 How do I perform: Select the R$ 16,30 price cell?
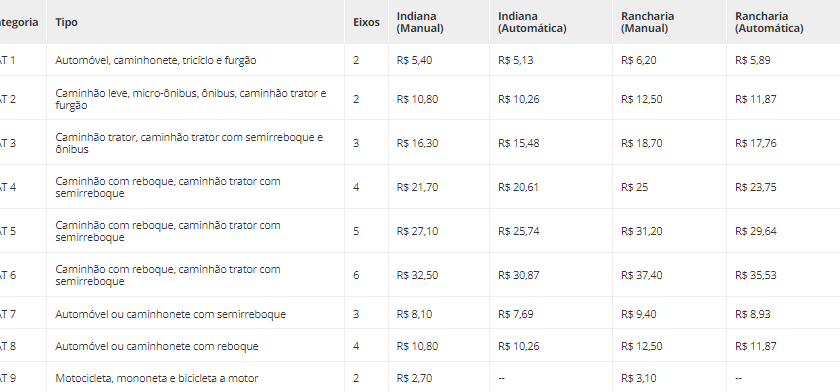pyautogui.click(x=417, y=143)
